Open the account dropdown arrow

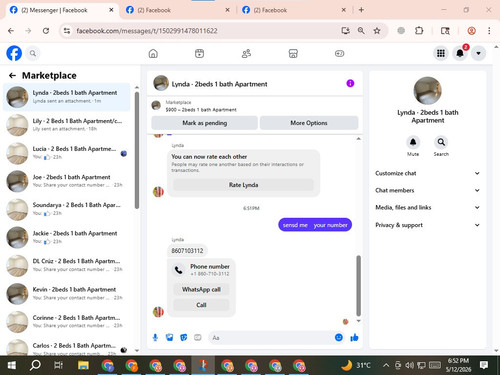[478, 53]
